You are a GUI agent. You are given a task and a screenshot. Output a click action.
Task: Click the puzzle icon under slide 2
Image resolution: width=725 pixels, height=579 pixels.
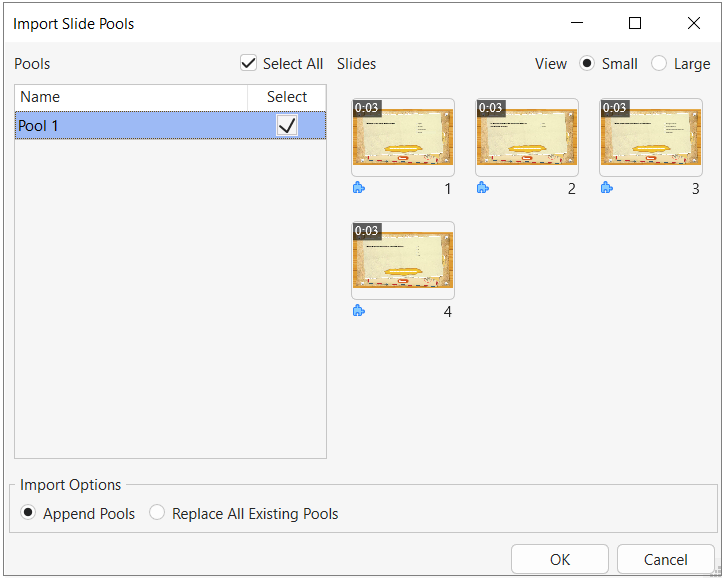(483, 188)
